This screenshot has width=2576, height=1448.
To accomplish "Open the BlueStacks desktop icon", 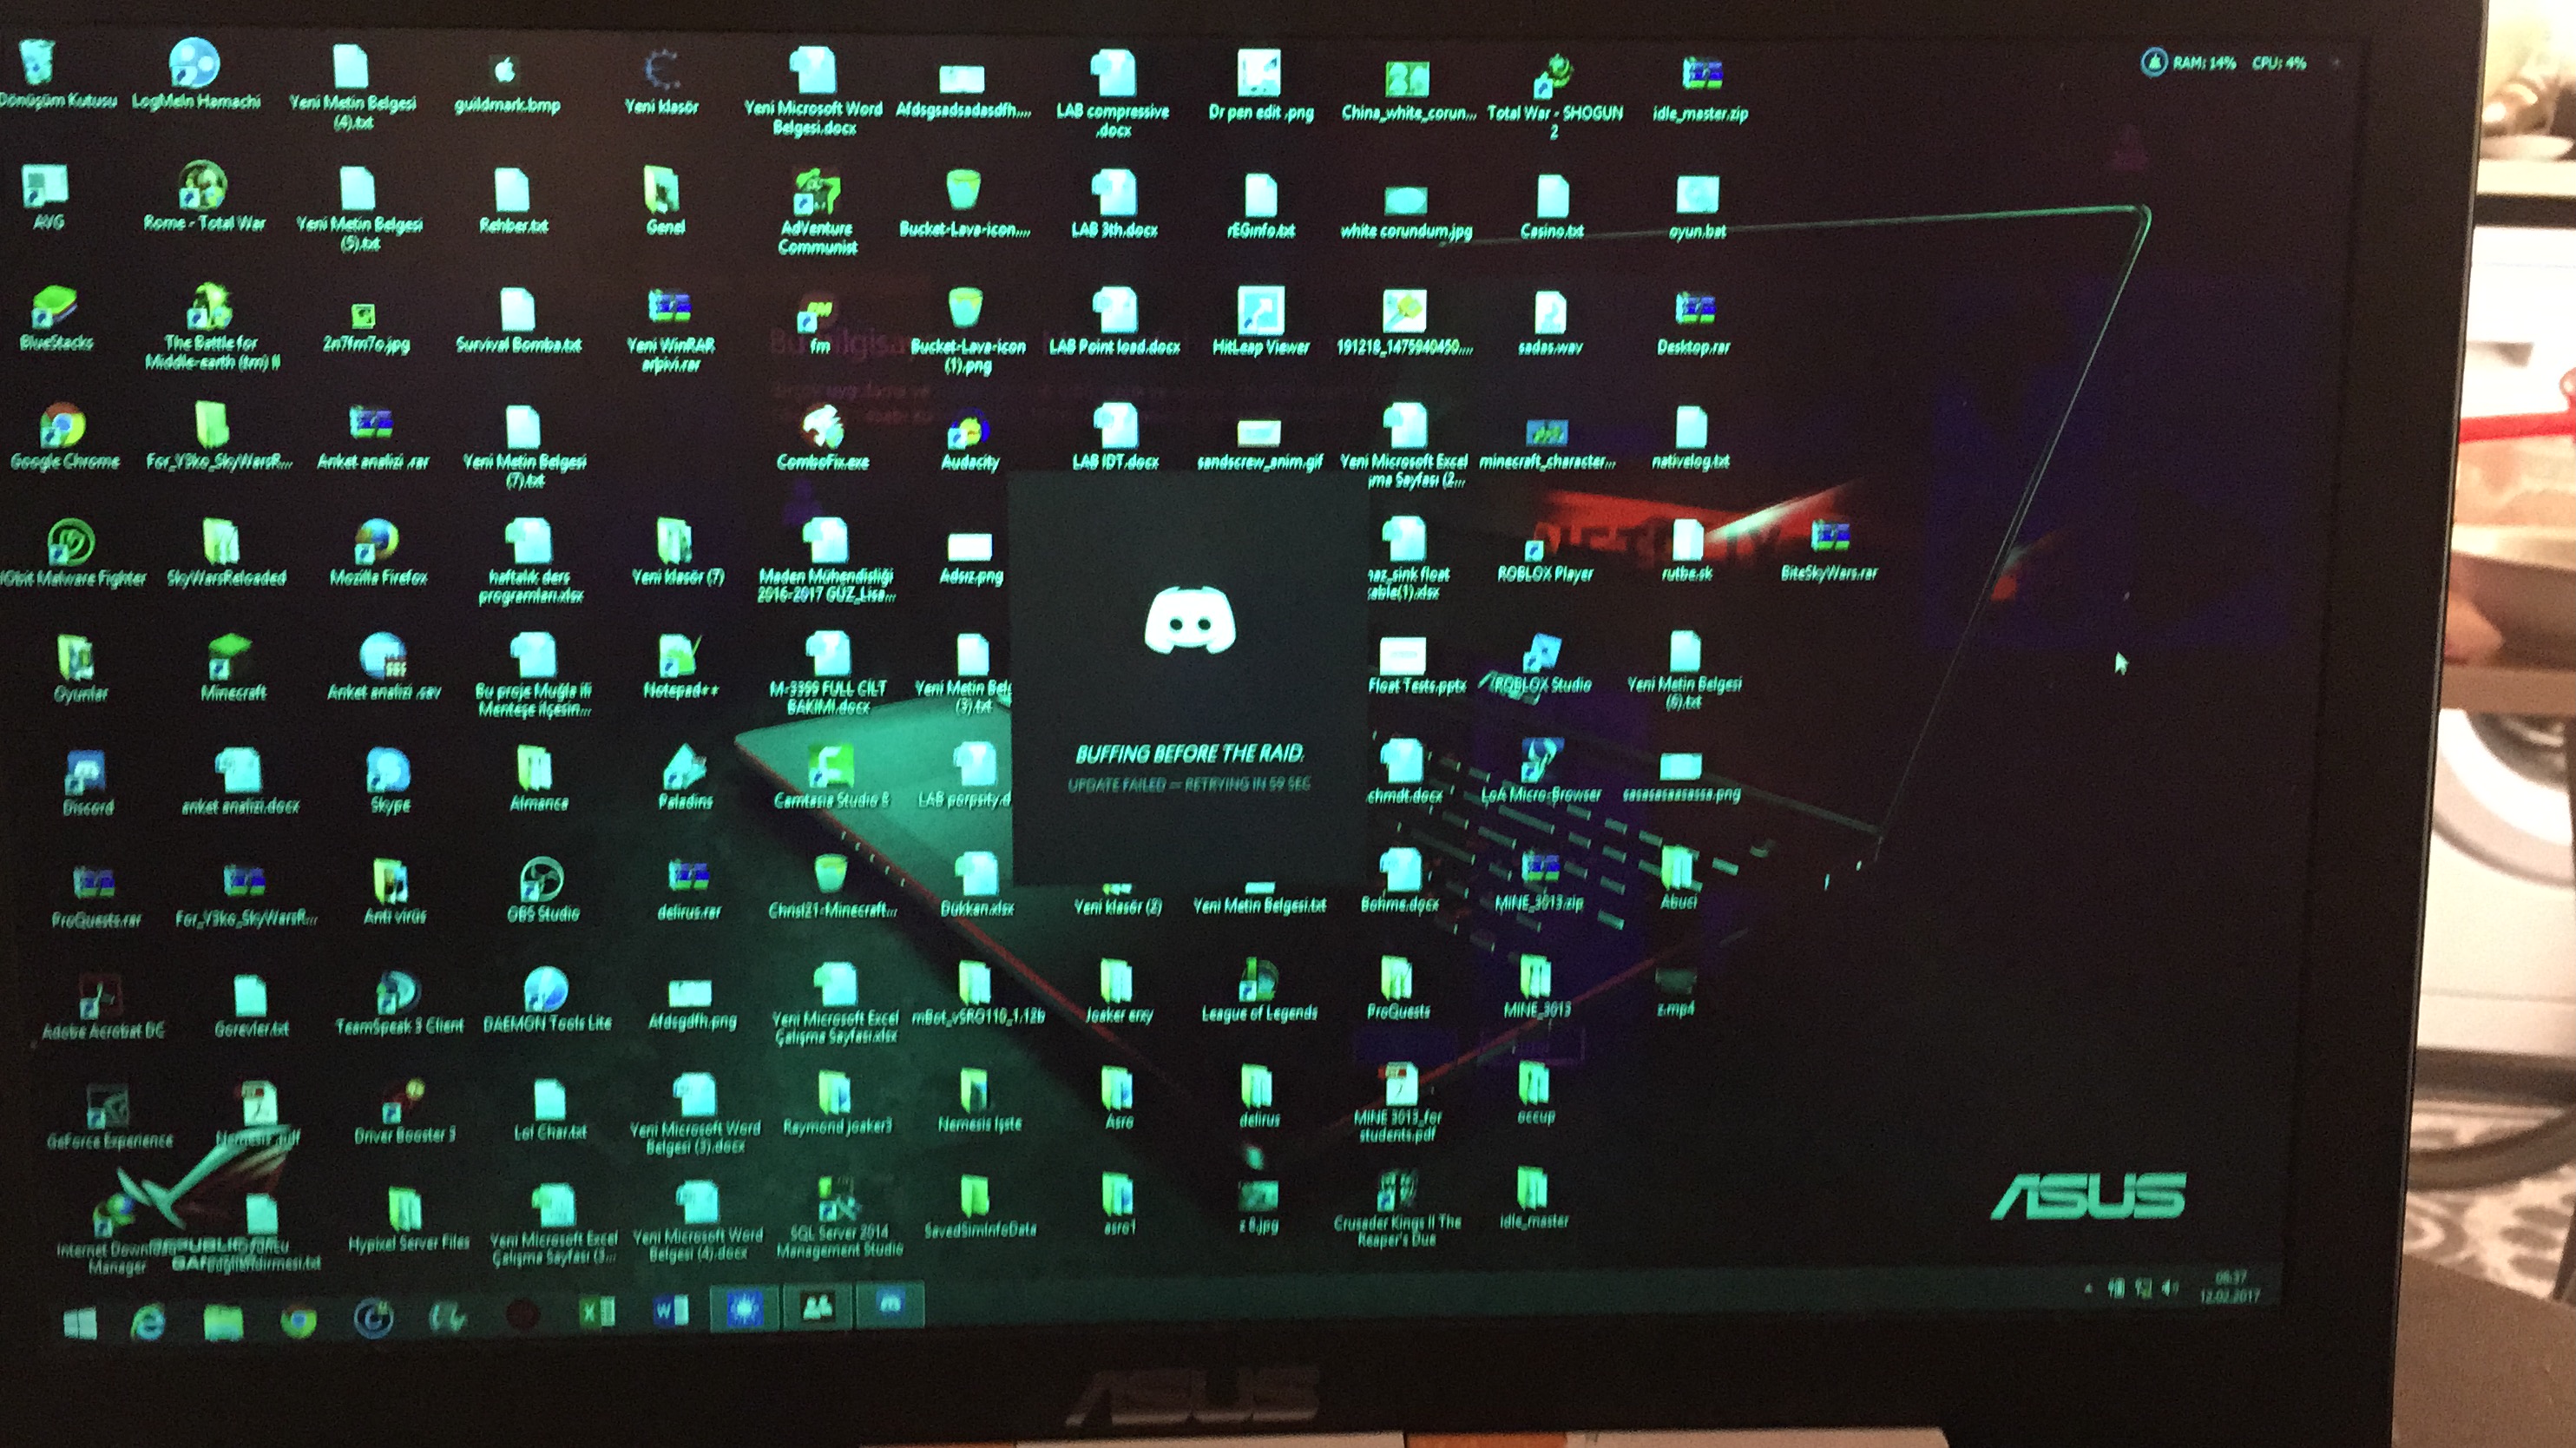I will [55, 318].
